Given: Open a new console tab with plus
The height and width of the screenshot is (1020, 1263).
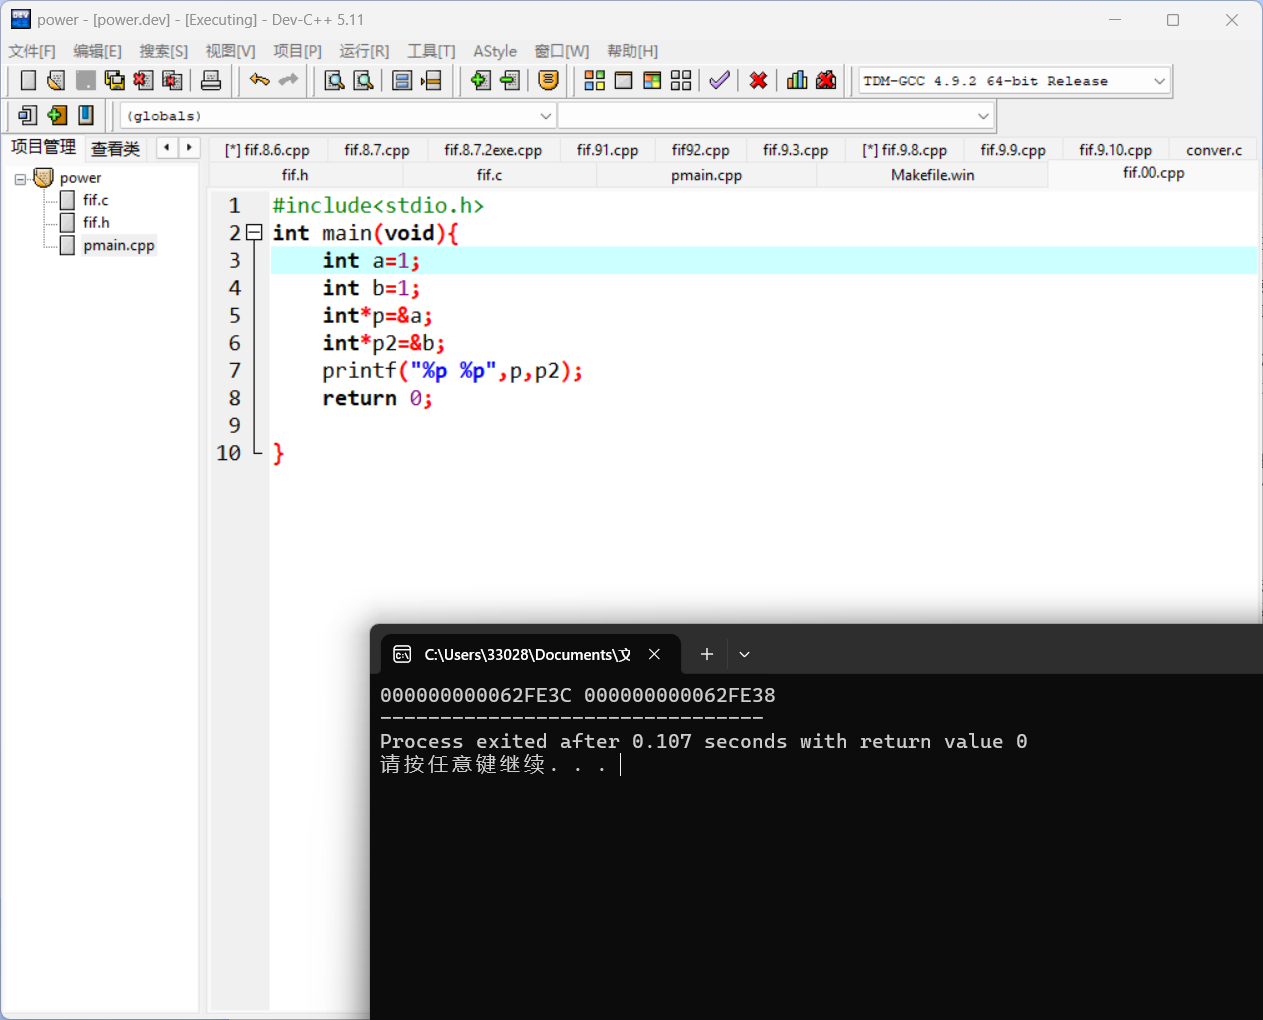Looking at the screenshot, I should point(706,654).
